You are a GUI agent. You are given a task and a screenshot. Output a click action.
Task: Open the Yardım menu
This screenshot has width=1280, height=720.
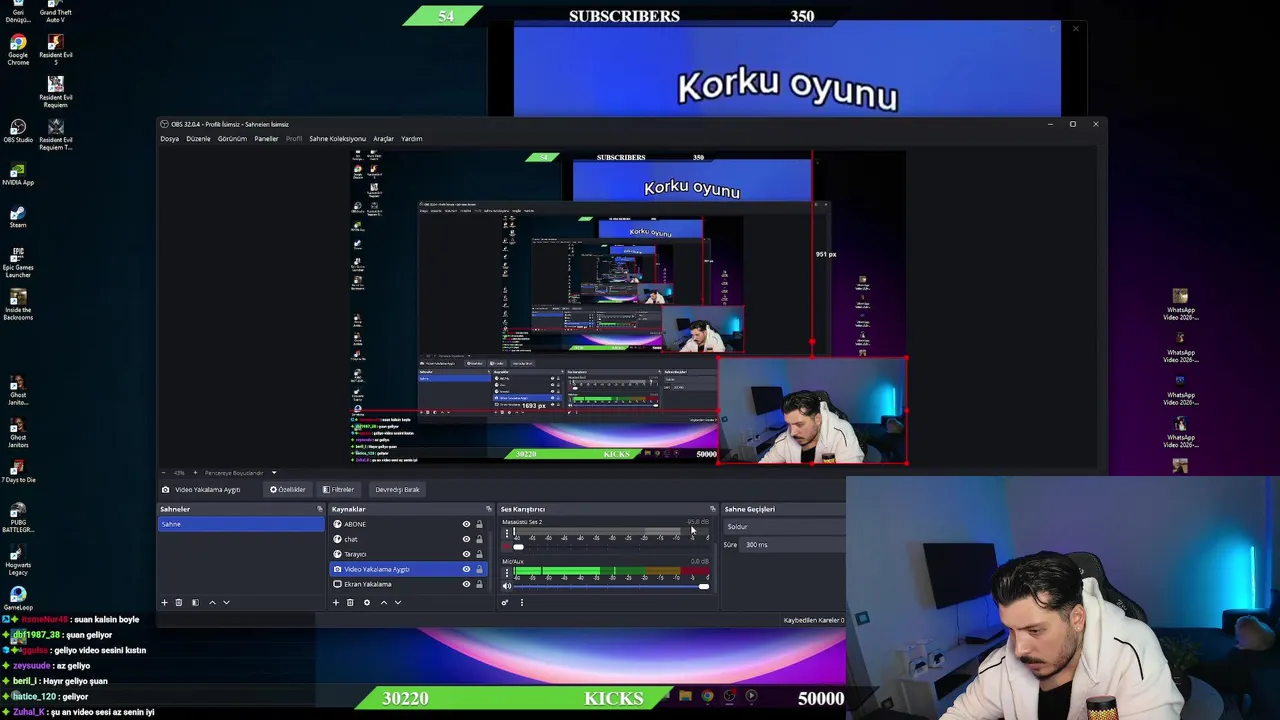point(411,139)
